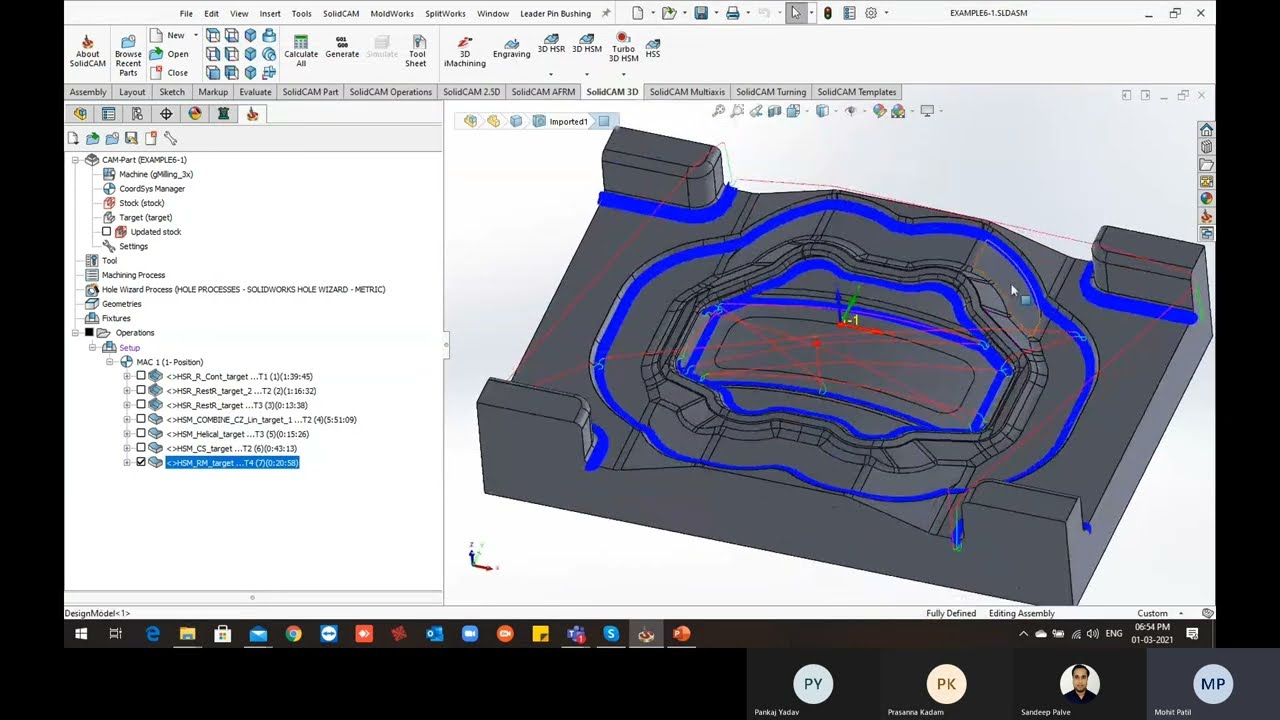Expand the HSR_R_Cont_target operation node

(x=127, y=376)
